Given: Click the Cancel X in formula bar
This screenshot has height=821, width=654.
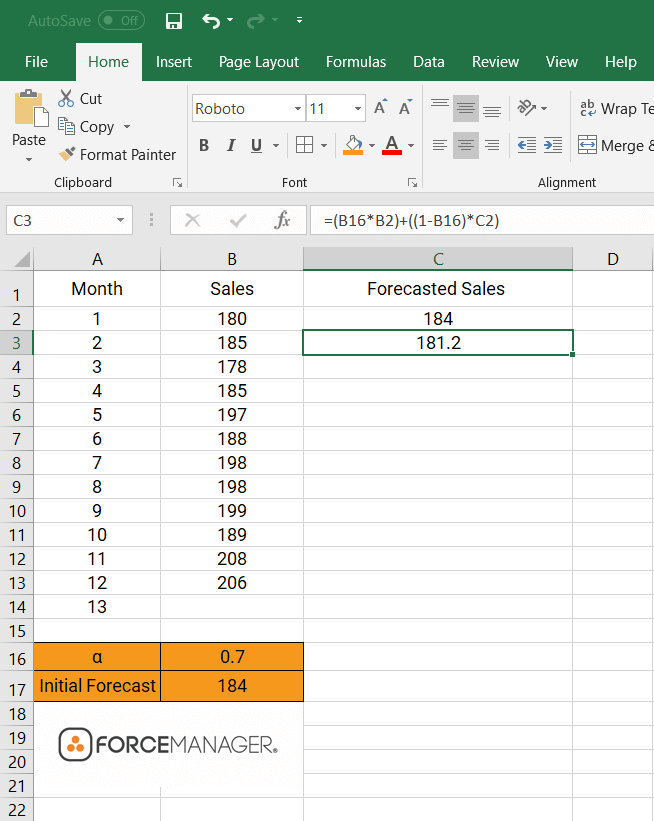Looking at the screenshot, I should [x=192, y=220].
